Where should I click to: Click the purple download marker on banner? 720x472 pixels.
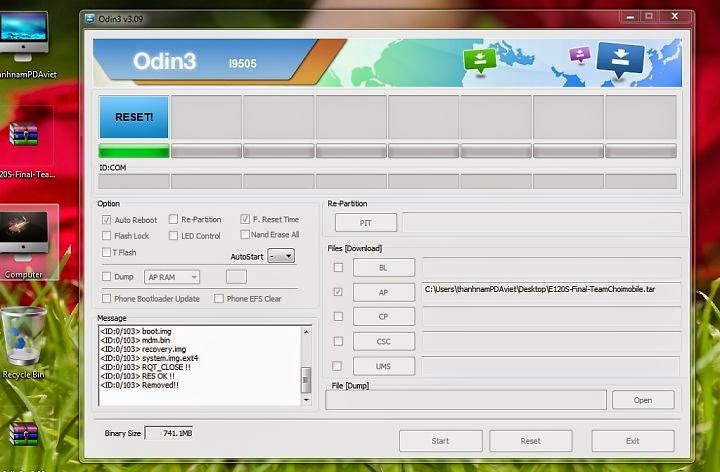coord(579,55)
